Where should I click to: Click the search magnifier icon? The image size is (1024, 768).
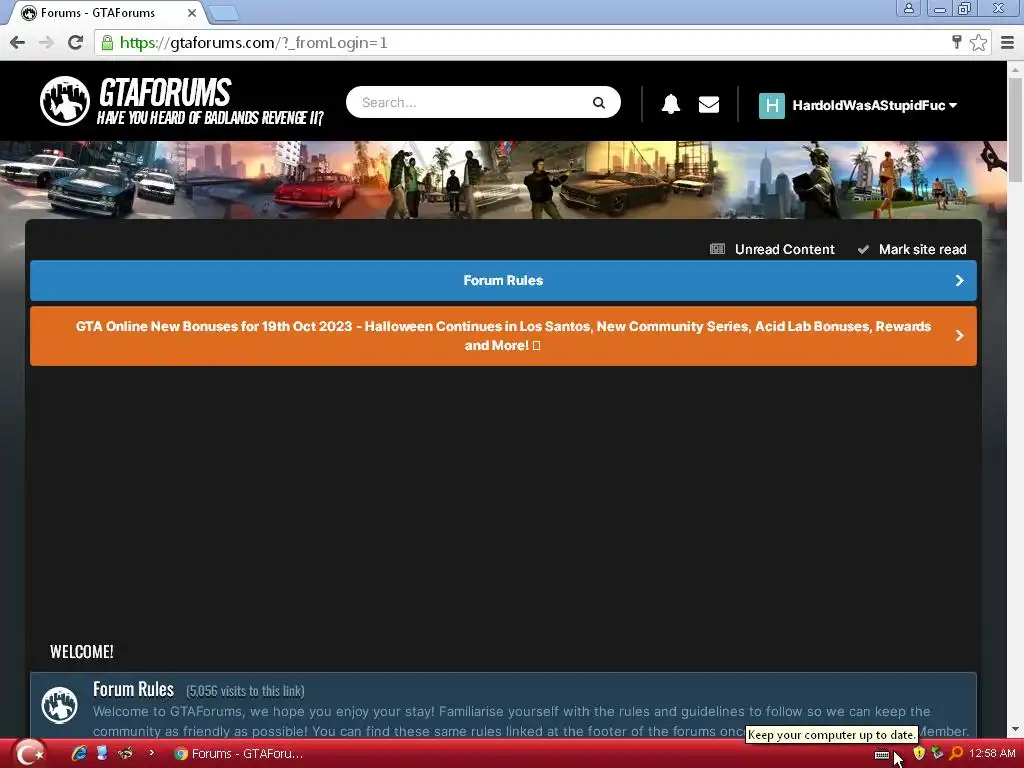598,103
